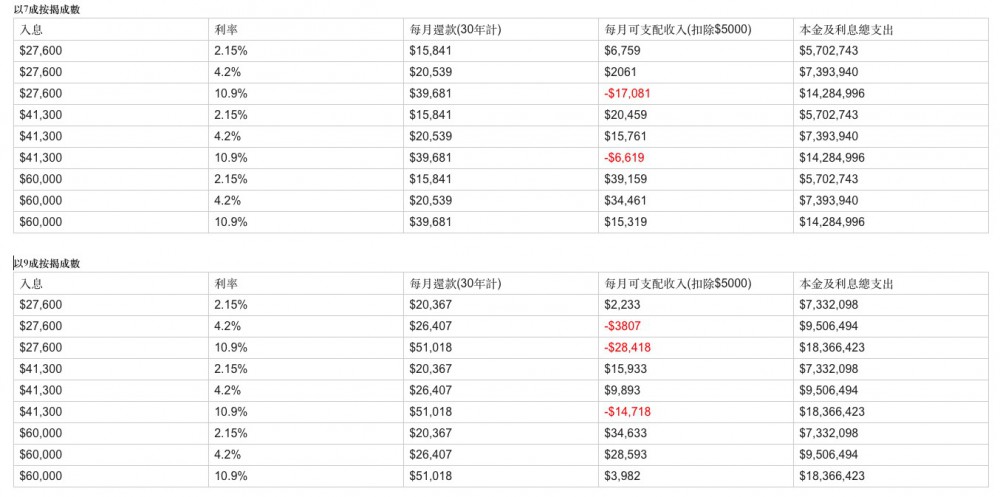The width and height of the screenshot is (1000, 497).
Task: Select the $20,459 cell
Action: coord(625,115)
